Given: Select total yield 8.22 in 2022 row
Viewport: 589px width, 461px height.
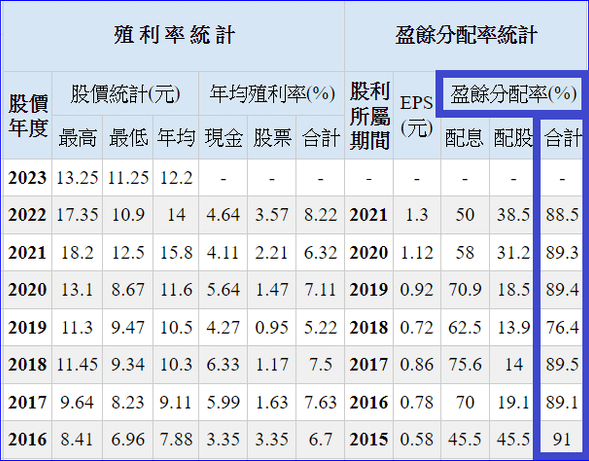Looking at the screenshot, I should [320, 215].
